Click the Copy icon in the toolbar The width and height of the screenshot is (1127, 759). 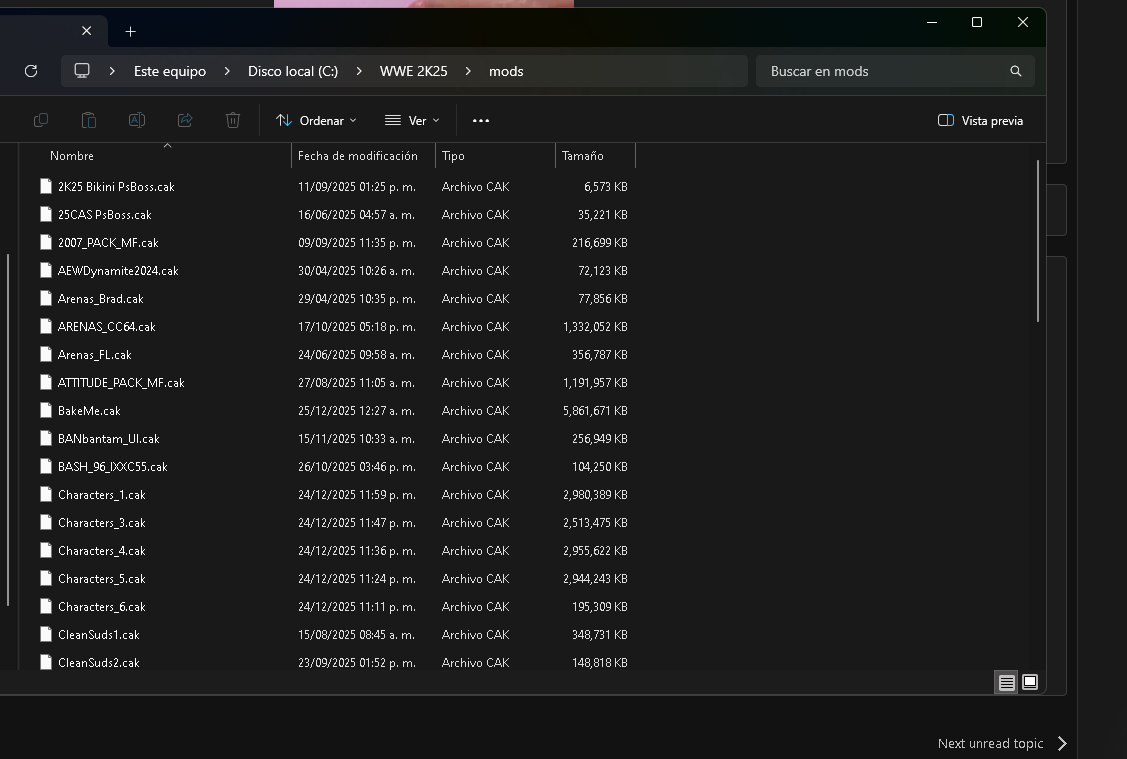pos(41,120)
